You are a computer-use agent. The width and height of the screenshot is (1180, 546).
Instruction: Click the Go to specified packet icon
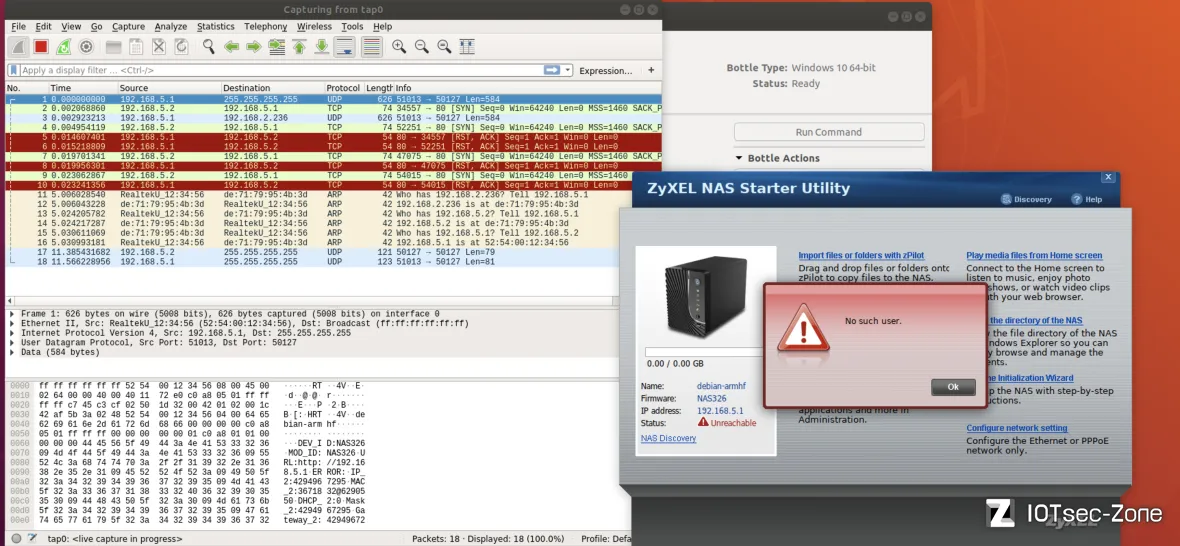pyautogui.click(x=276, y=47)
